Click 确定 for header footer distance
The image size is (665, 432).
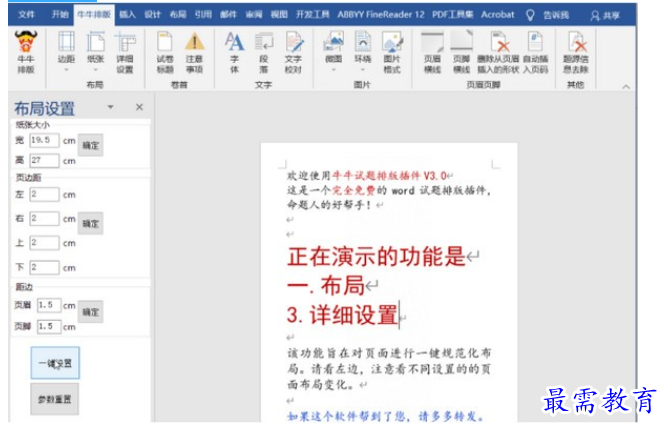90,312
